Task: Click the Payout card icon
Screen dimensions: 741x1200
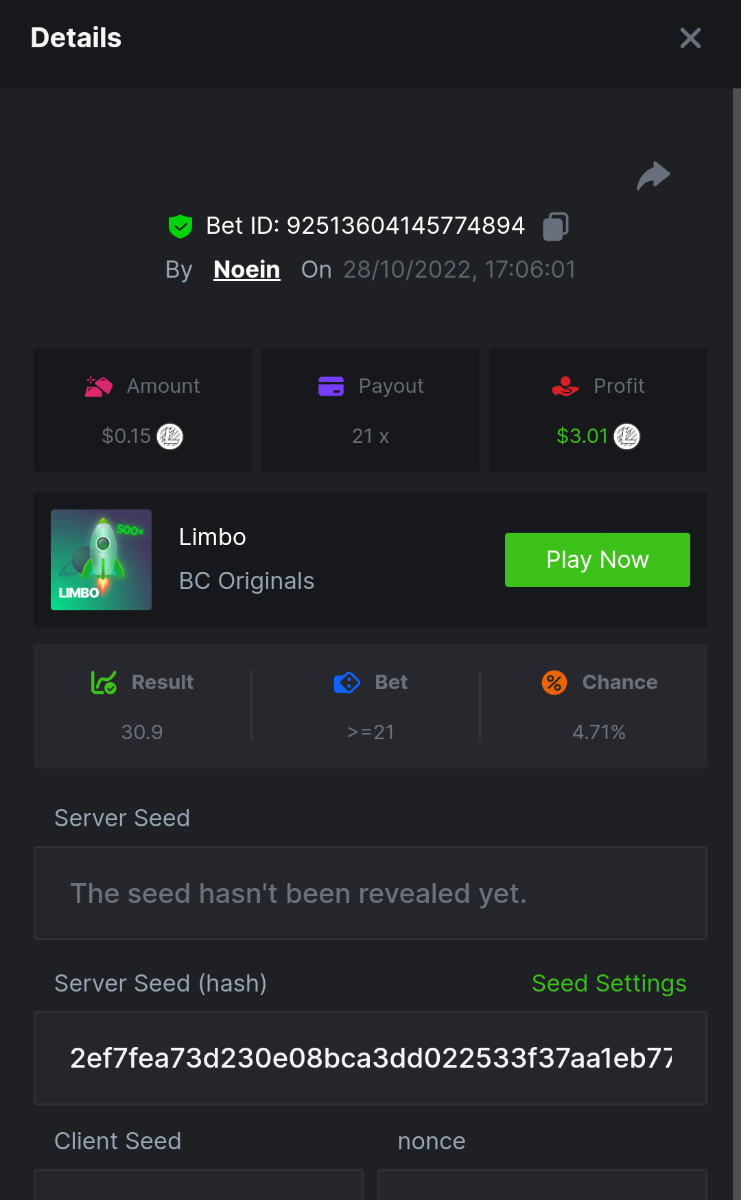Action: [x=331, y=386]
